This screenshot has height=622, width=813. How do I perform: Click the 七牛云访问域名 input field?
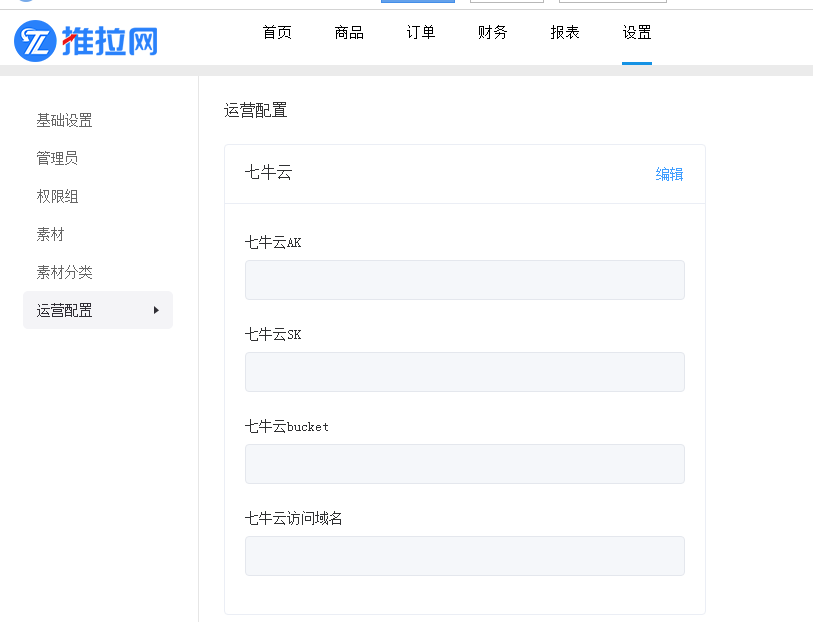coord(465,556)
